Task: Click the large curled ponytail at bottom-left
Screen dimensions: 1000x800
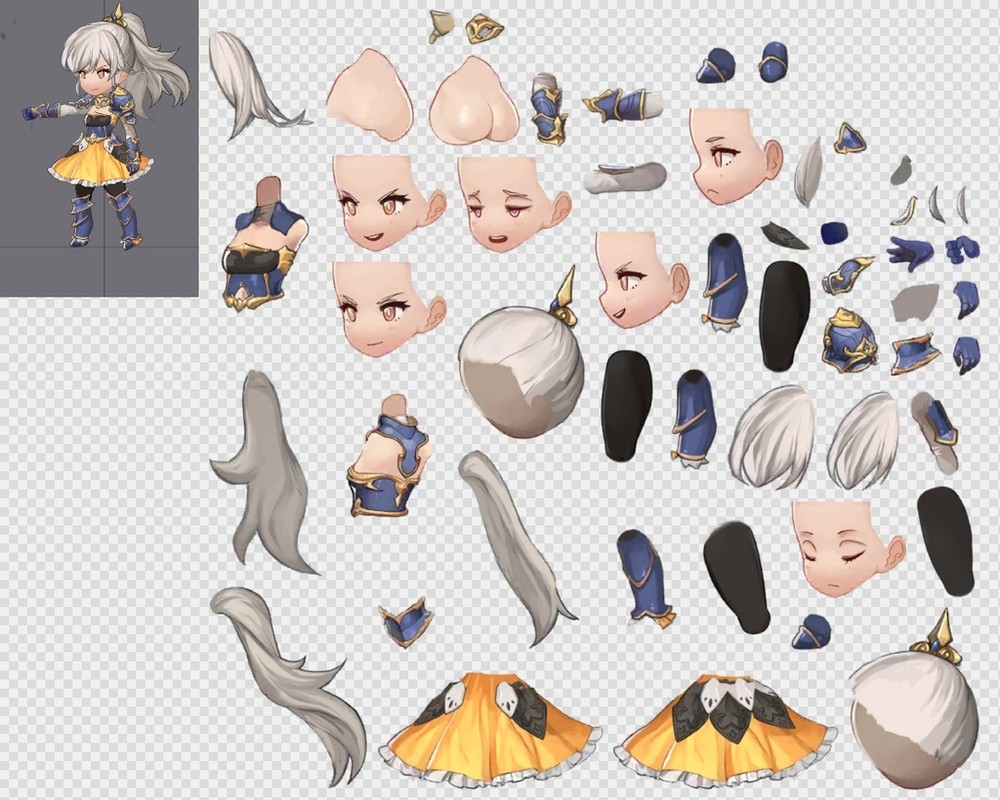Action: click(290, 680)
